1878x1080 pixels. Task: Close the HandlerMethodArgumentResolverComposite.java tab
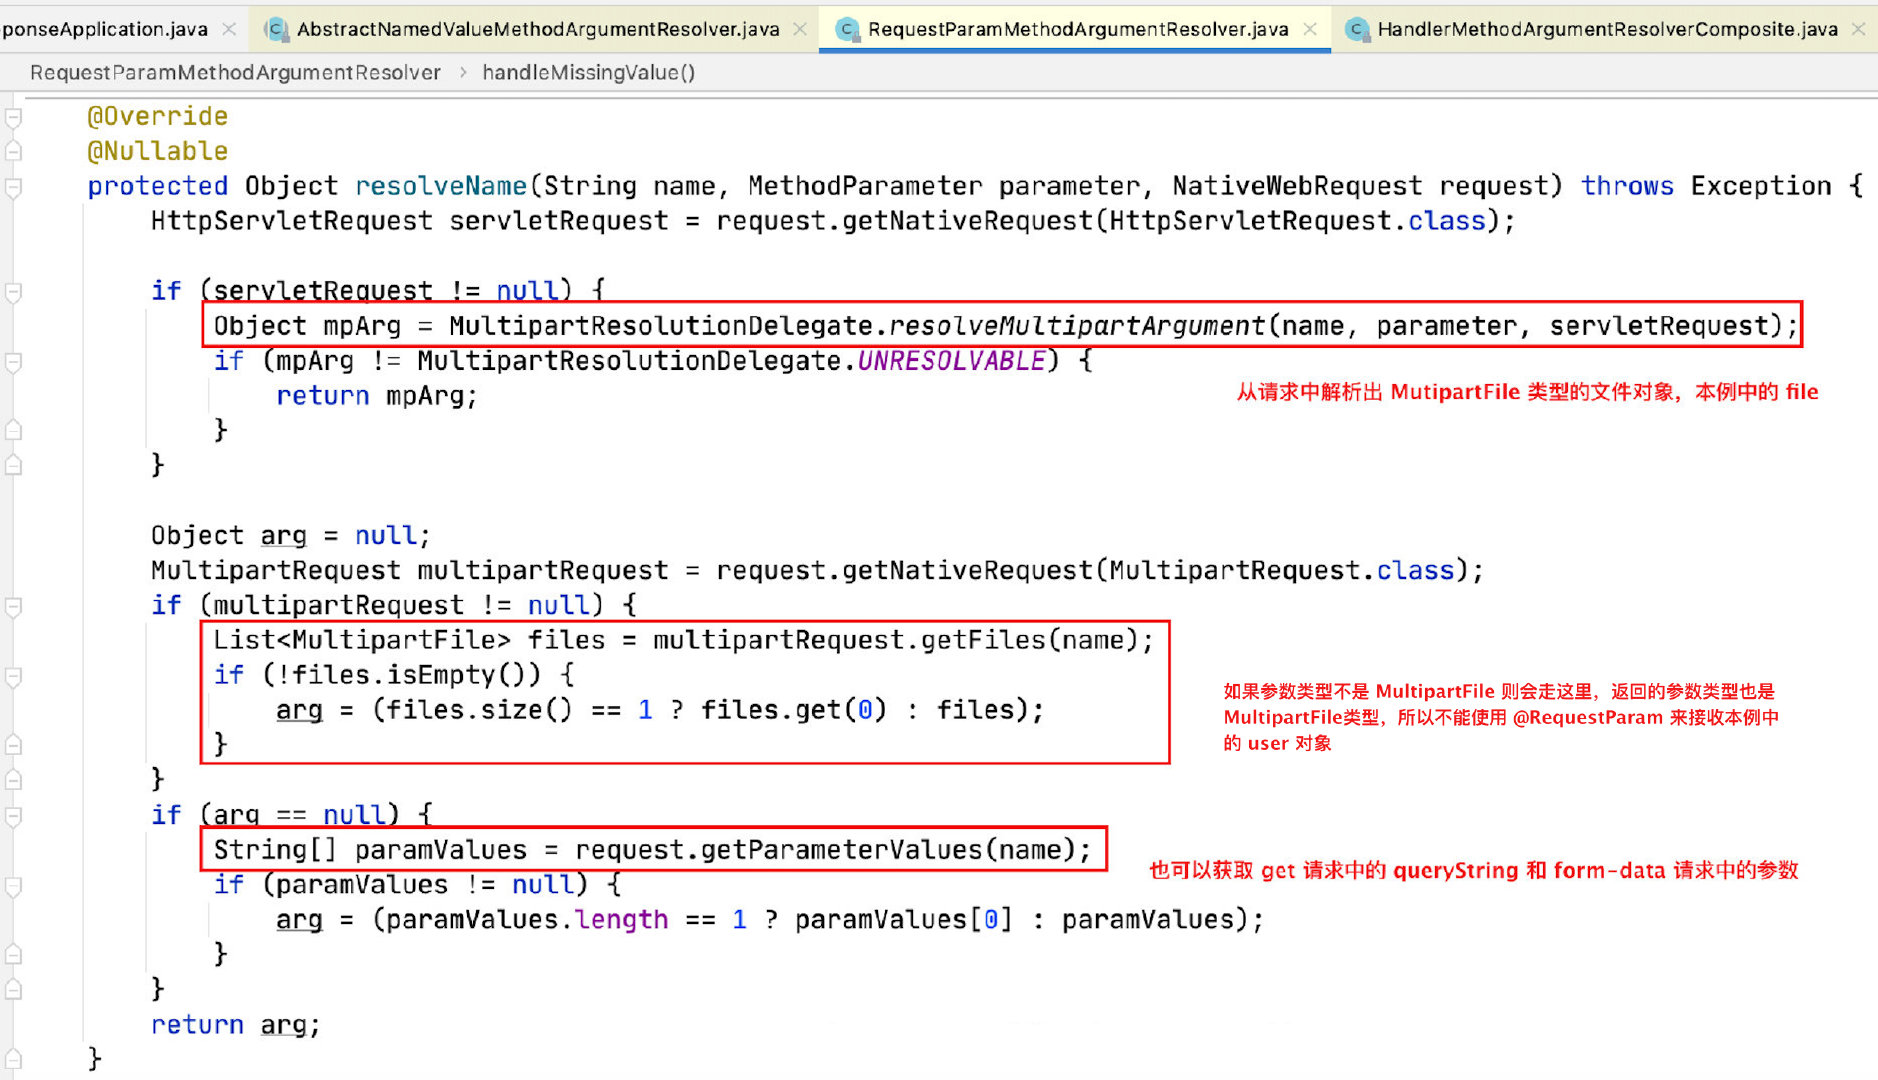[1859, 29]
